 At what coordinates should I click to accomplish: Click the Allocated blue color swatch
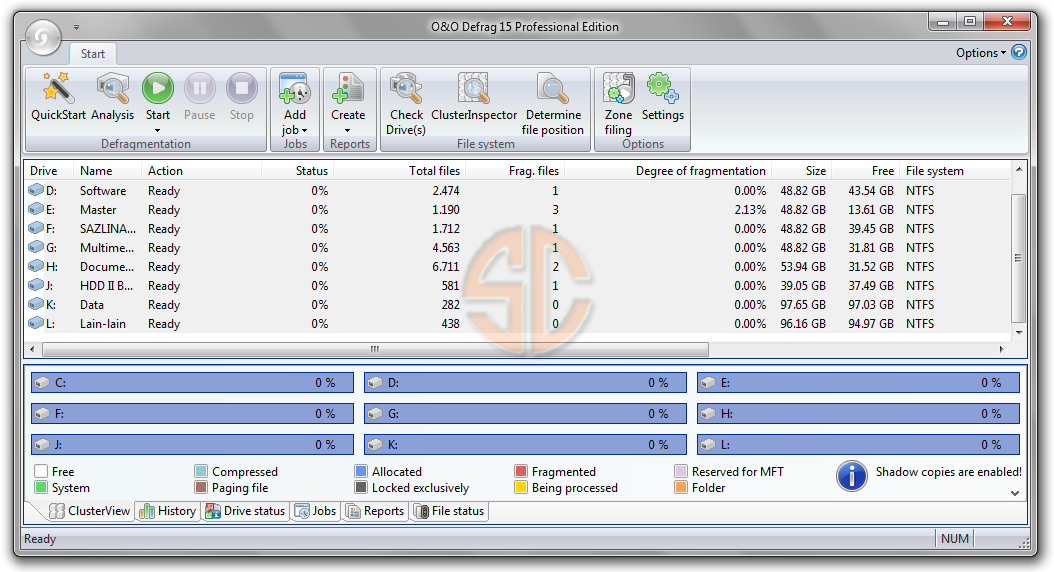click(x=361, y=471)
